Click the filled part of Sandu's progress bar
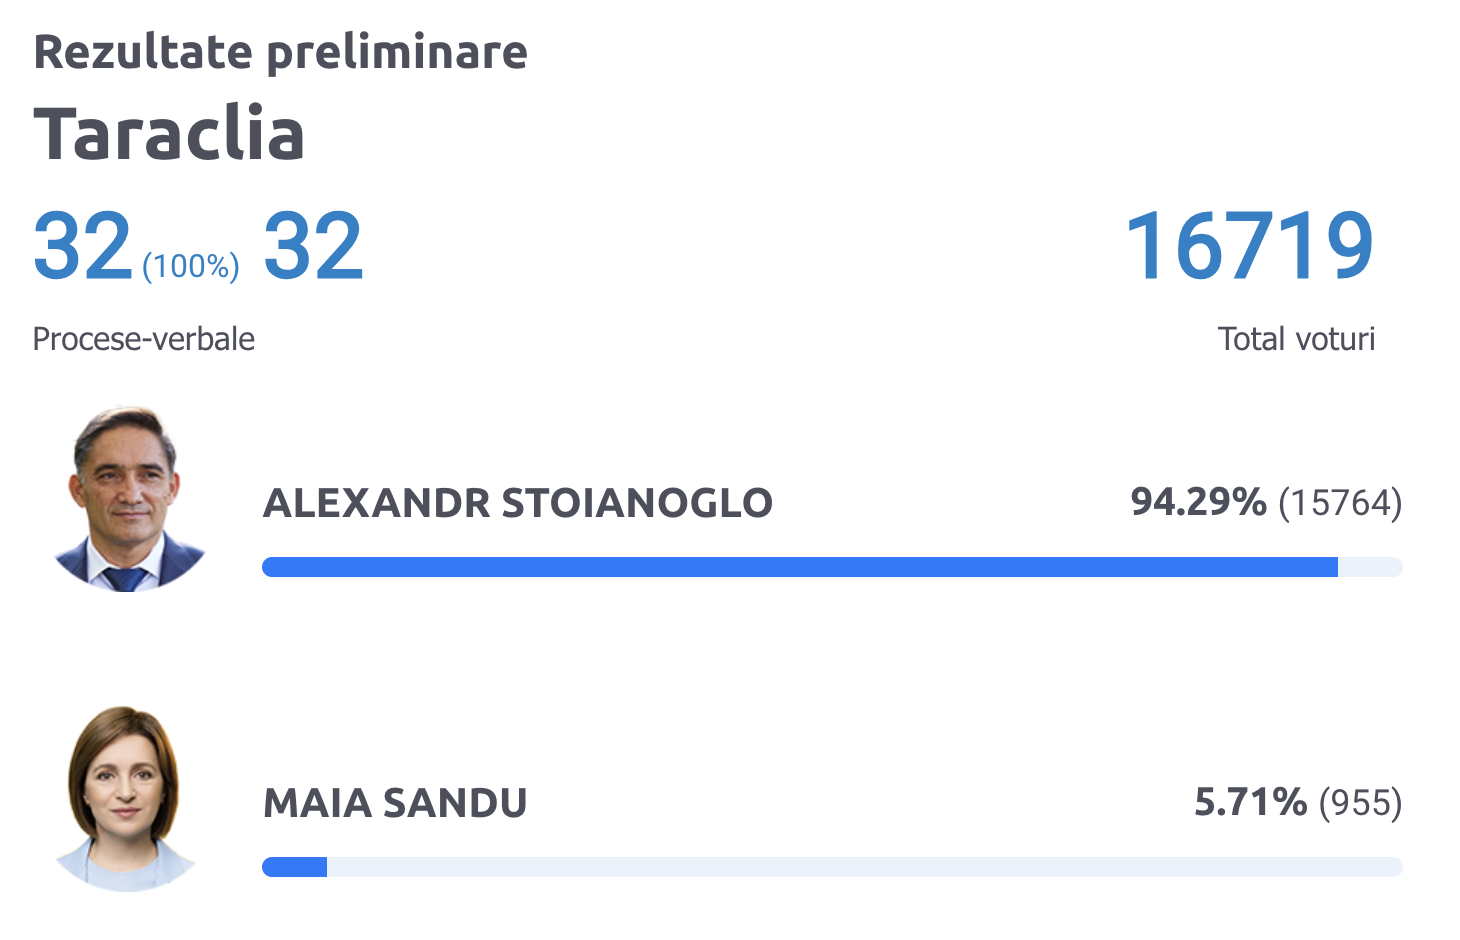 (295, 867)
